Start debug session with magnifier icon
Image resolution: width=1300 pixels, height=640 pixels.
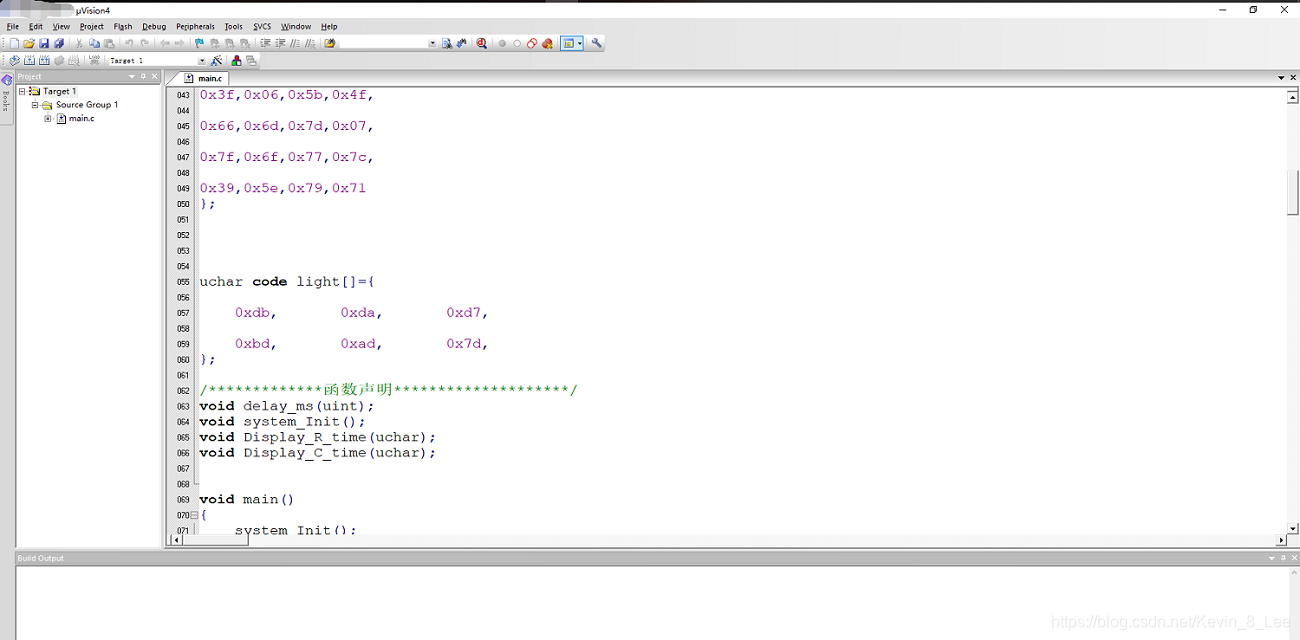(x=482, y=43)
